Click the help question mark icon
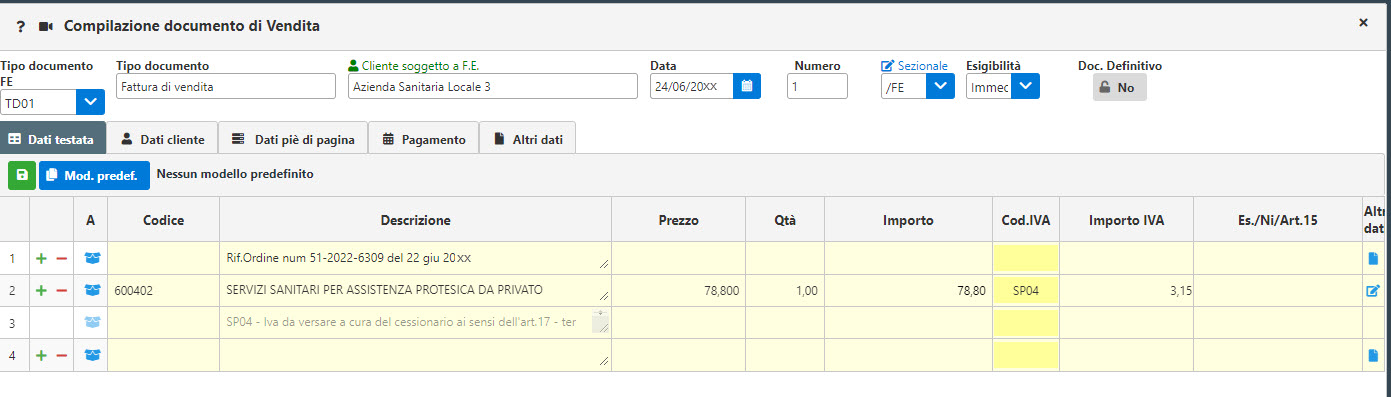Viewport: 1391px width, 397px height. 20,26
